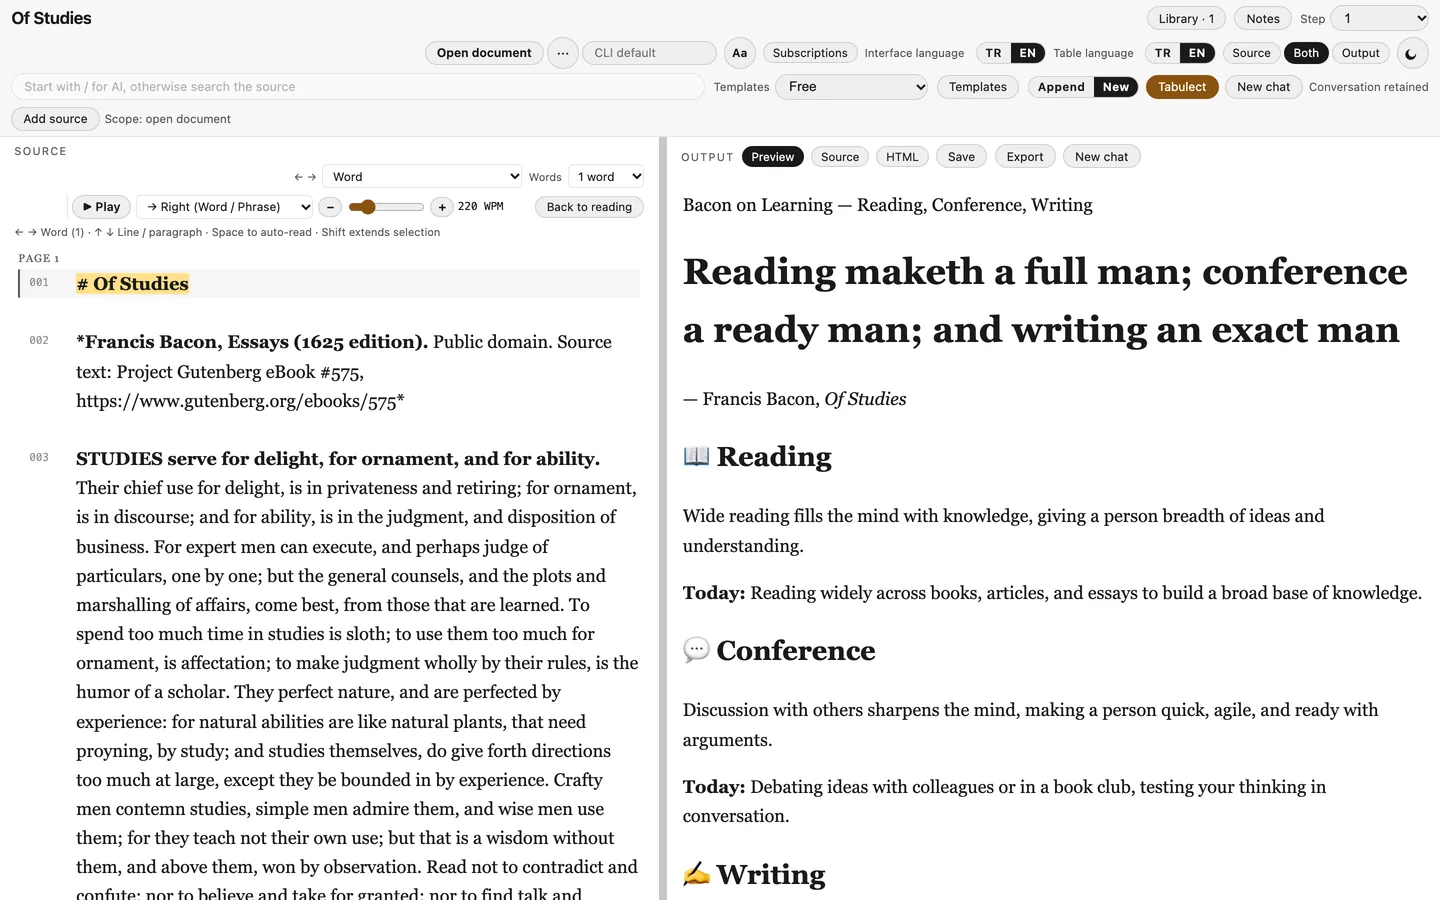
Task: Open the Words count 1 word dropdown
Action: pyautogui.click(x=606, y=177)
